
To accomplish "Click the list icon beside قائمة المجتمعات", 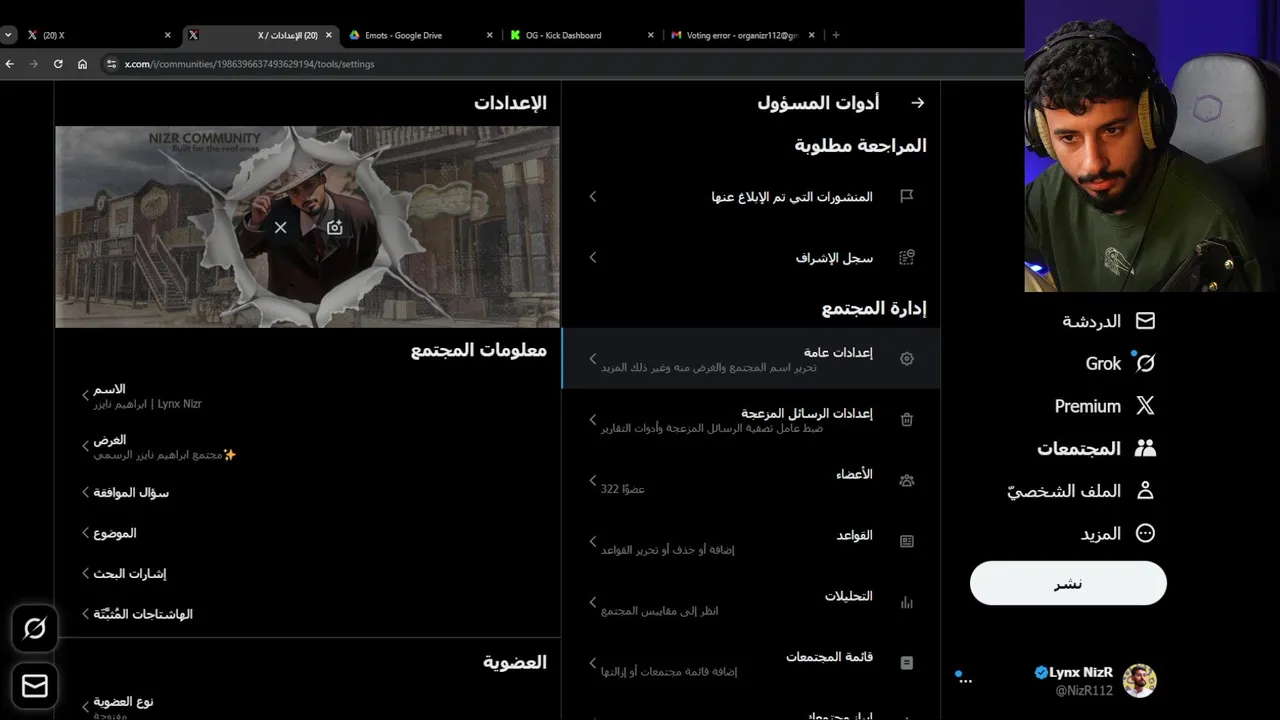I will pyautogui.click(x=907, y=663).
